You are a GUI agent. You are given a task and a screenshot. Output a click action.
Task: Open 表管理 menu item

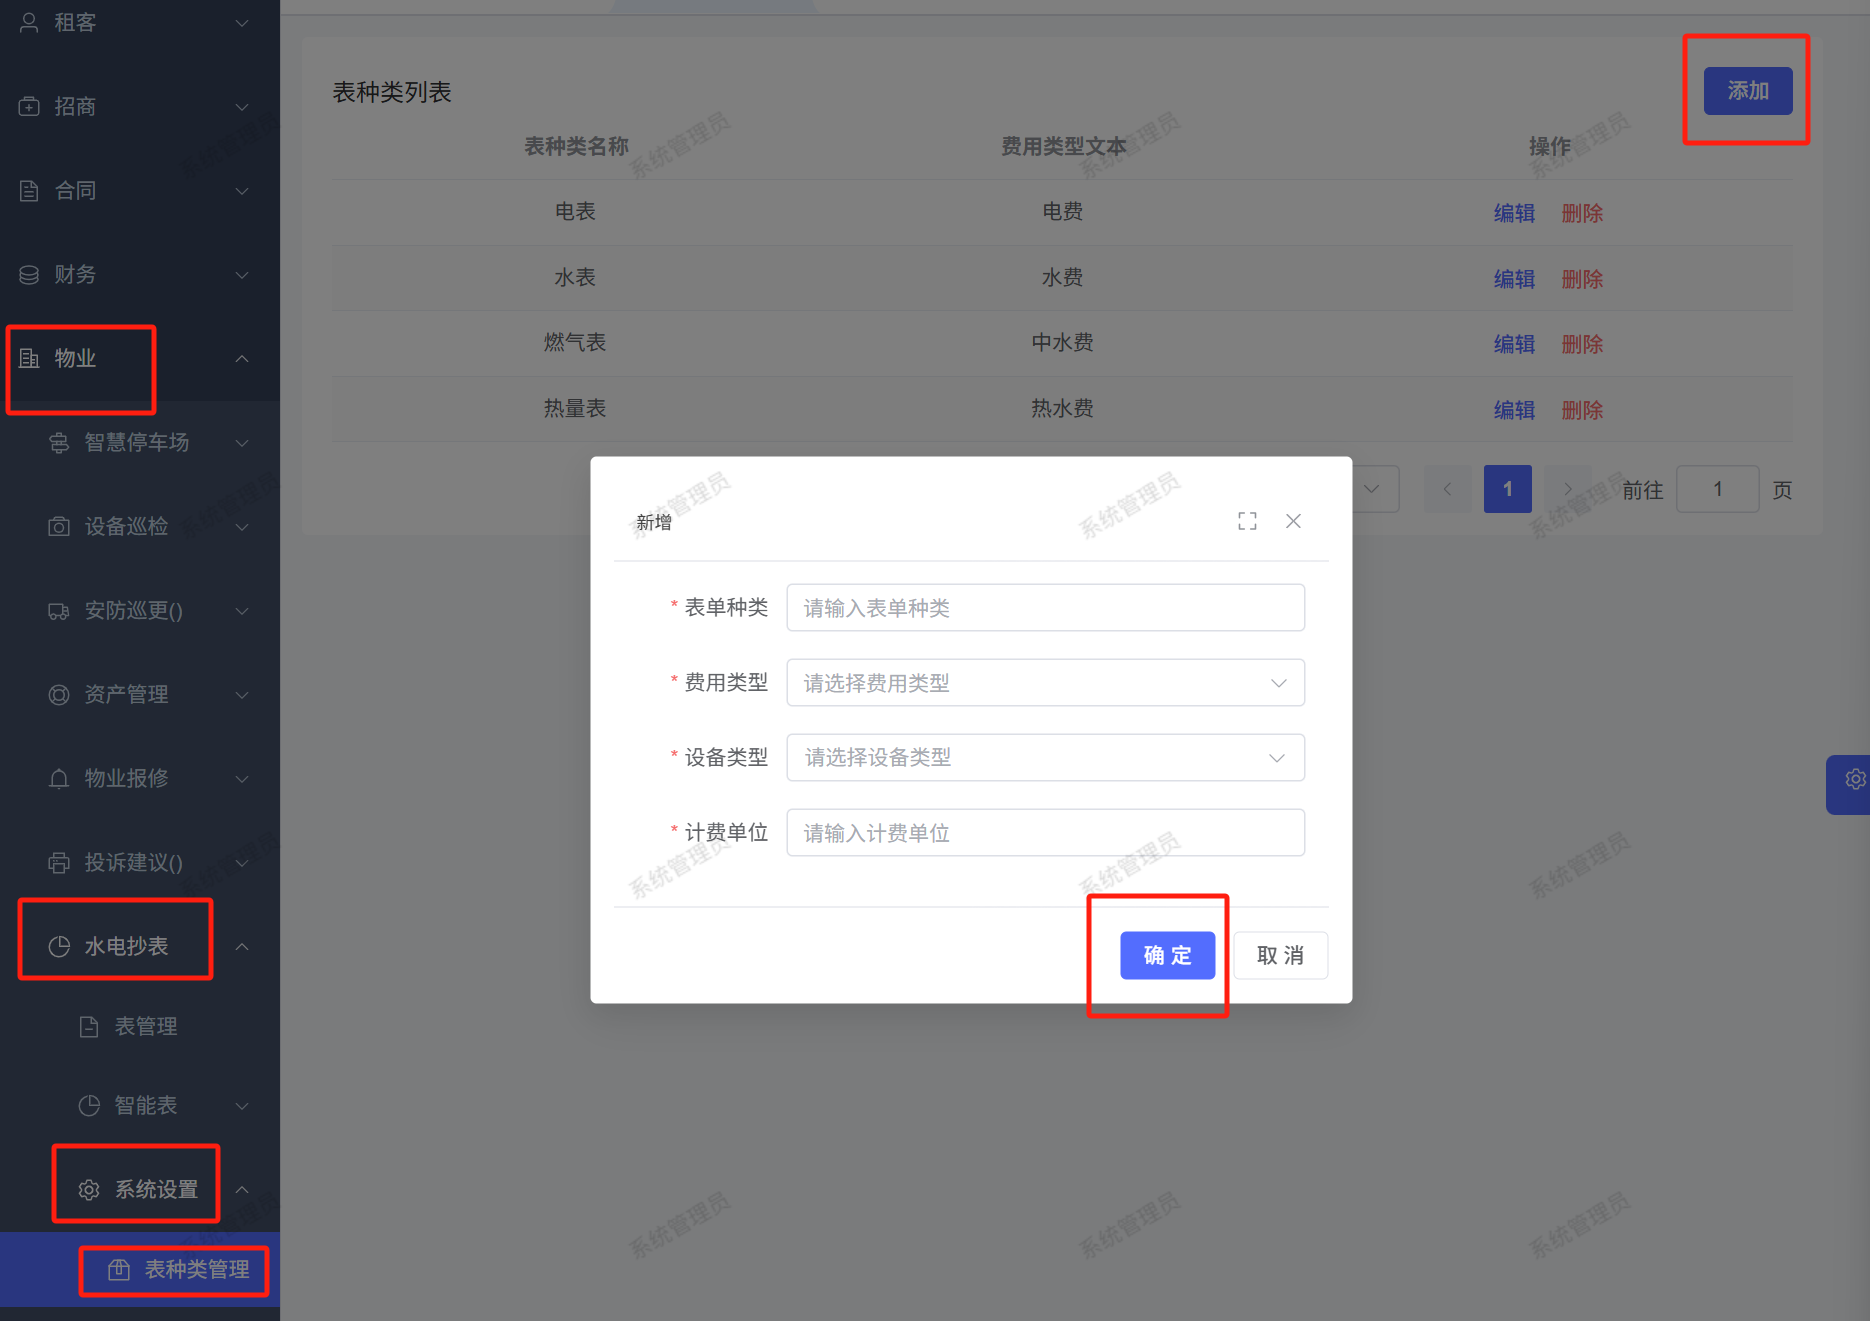click(x=145, y=1027)
